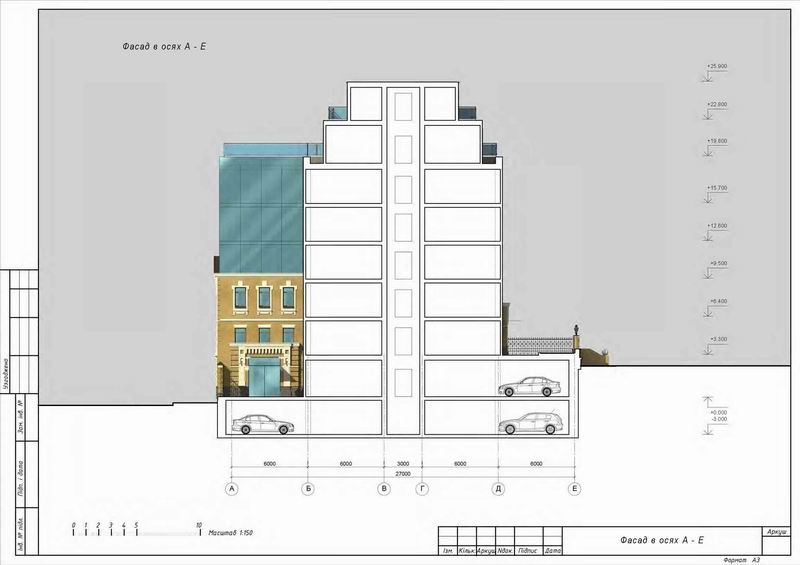Select the Масштаб 1:150 scale label
This screenshot has height=565, width=800.
(x=231, y=534)
